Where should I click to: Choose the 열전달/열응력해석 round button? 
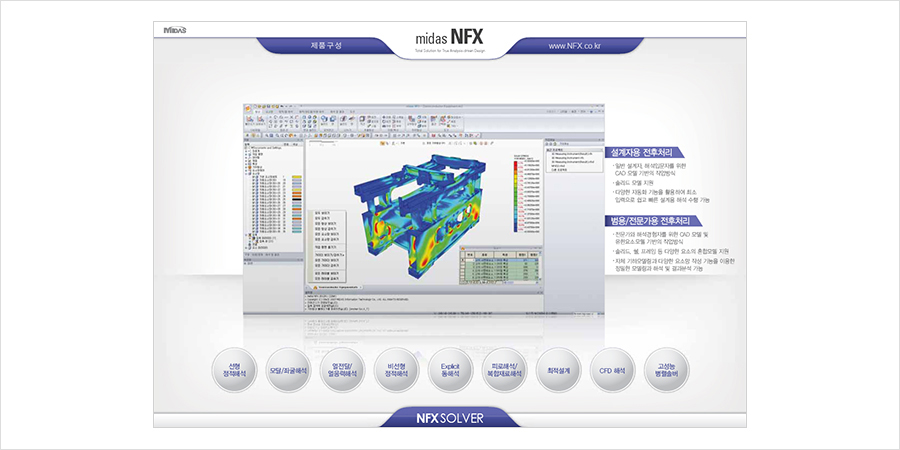tap(342, 370)
